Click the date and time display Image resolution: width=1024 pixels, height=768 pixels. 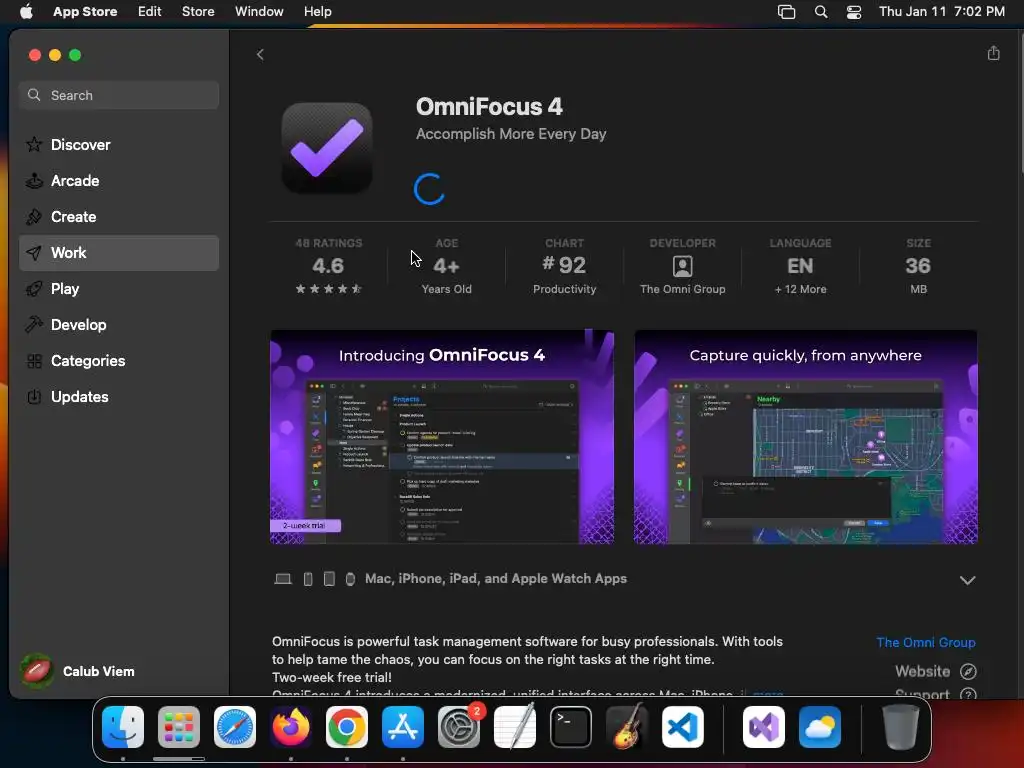click(942, 11)
